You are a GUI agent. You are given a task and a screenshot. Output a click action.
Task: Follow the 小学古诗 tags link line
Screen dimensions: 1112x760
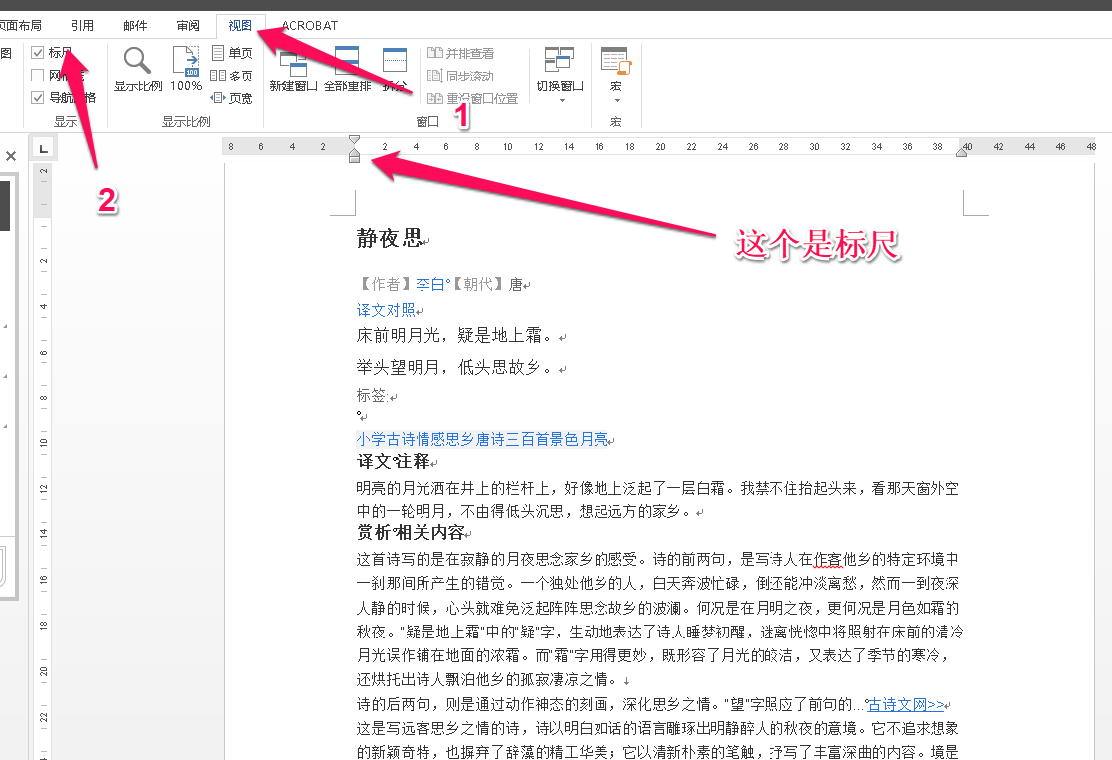482,440
